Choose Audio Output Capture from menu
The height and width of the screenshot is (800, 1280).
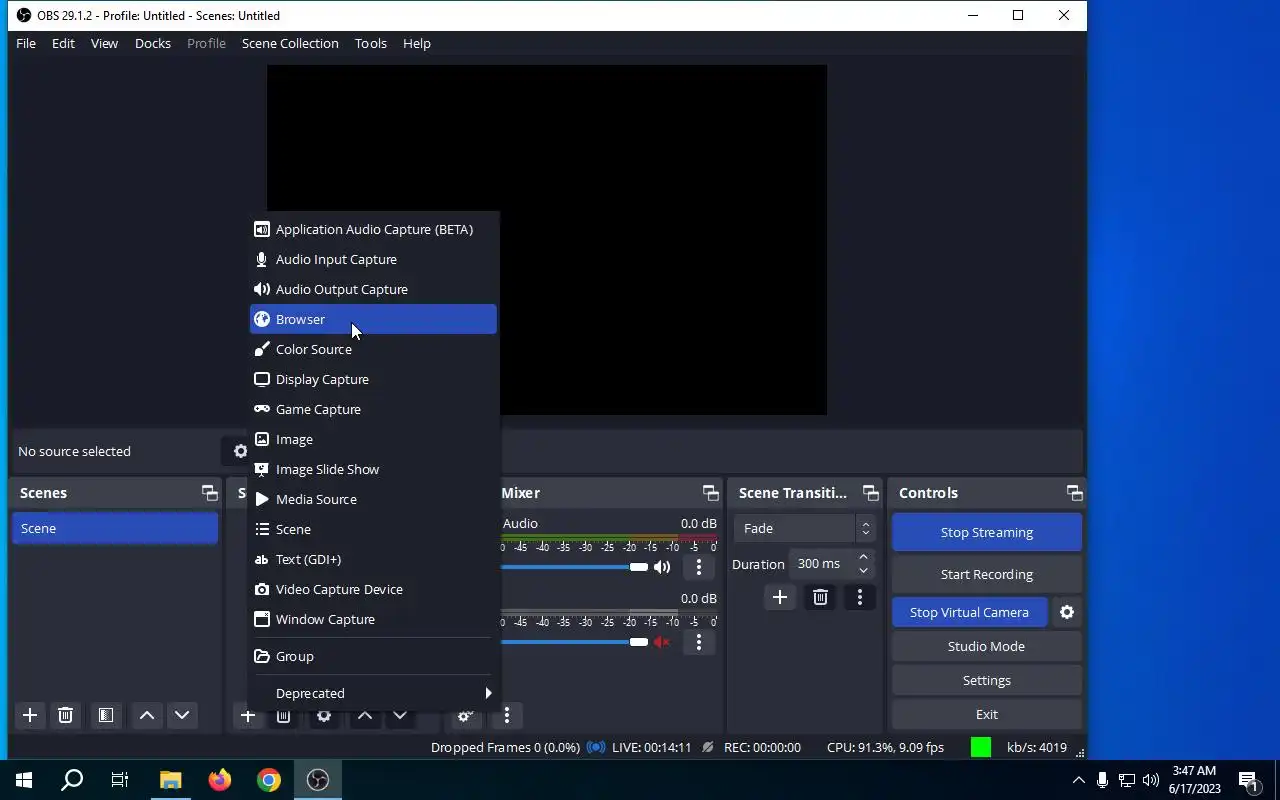point(373,289)
